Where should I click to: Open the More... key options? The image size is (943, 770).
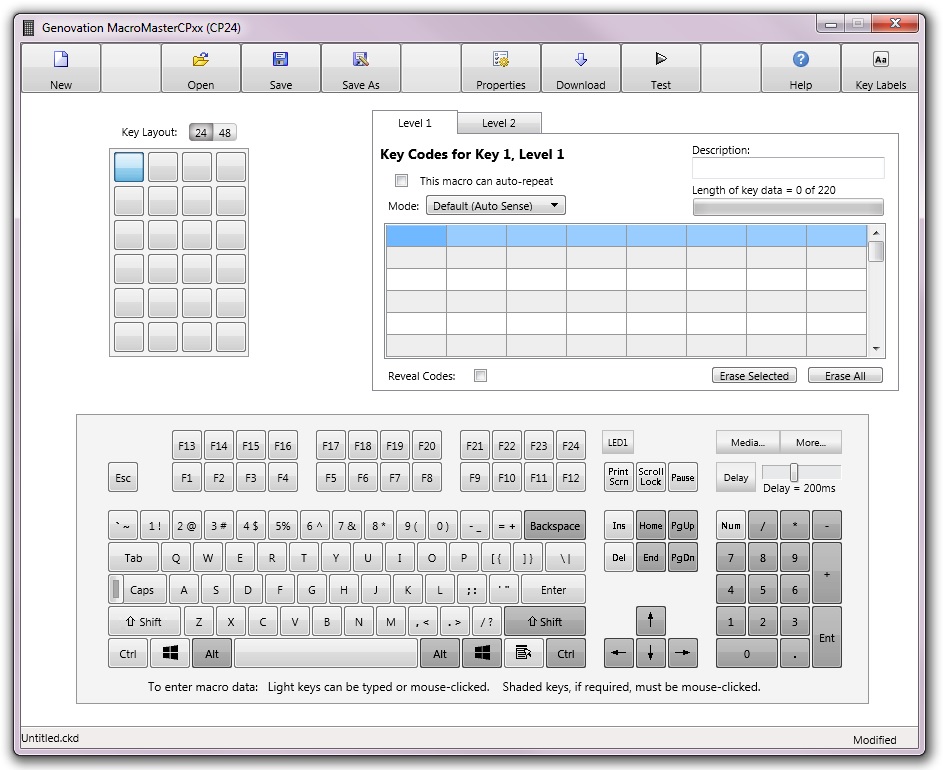coord(810,442)
